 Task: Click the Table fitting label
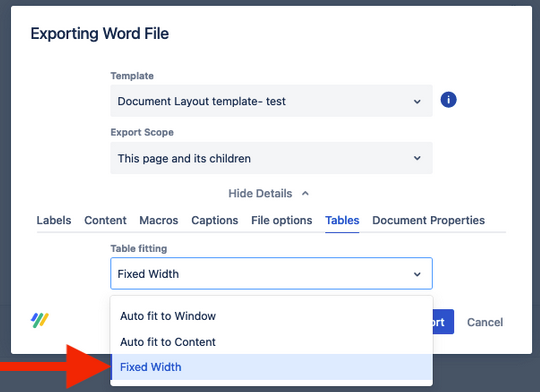coord(139,248)
